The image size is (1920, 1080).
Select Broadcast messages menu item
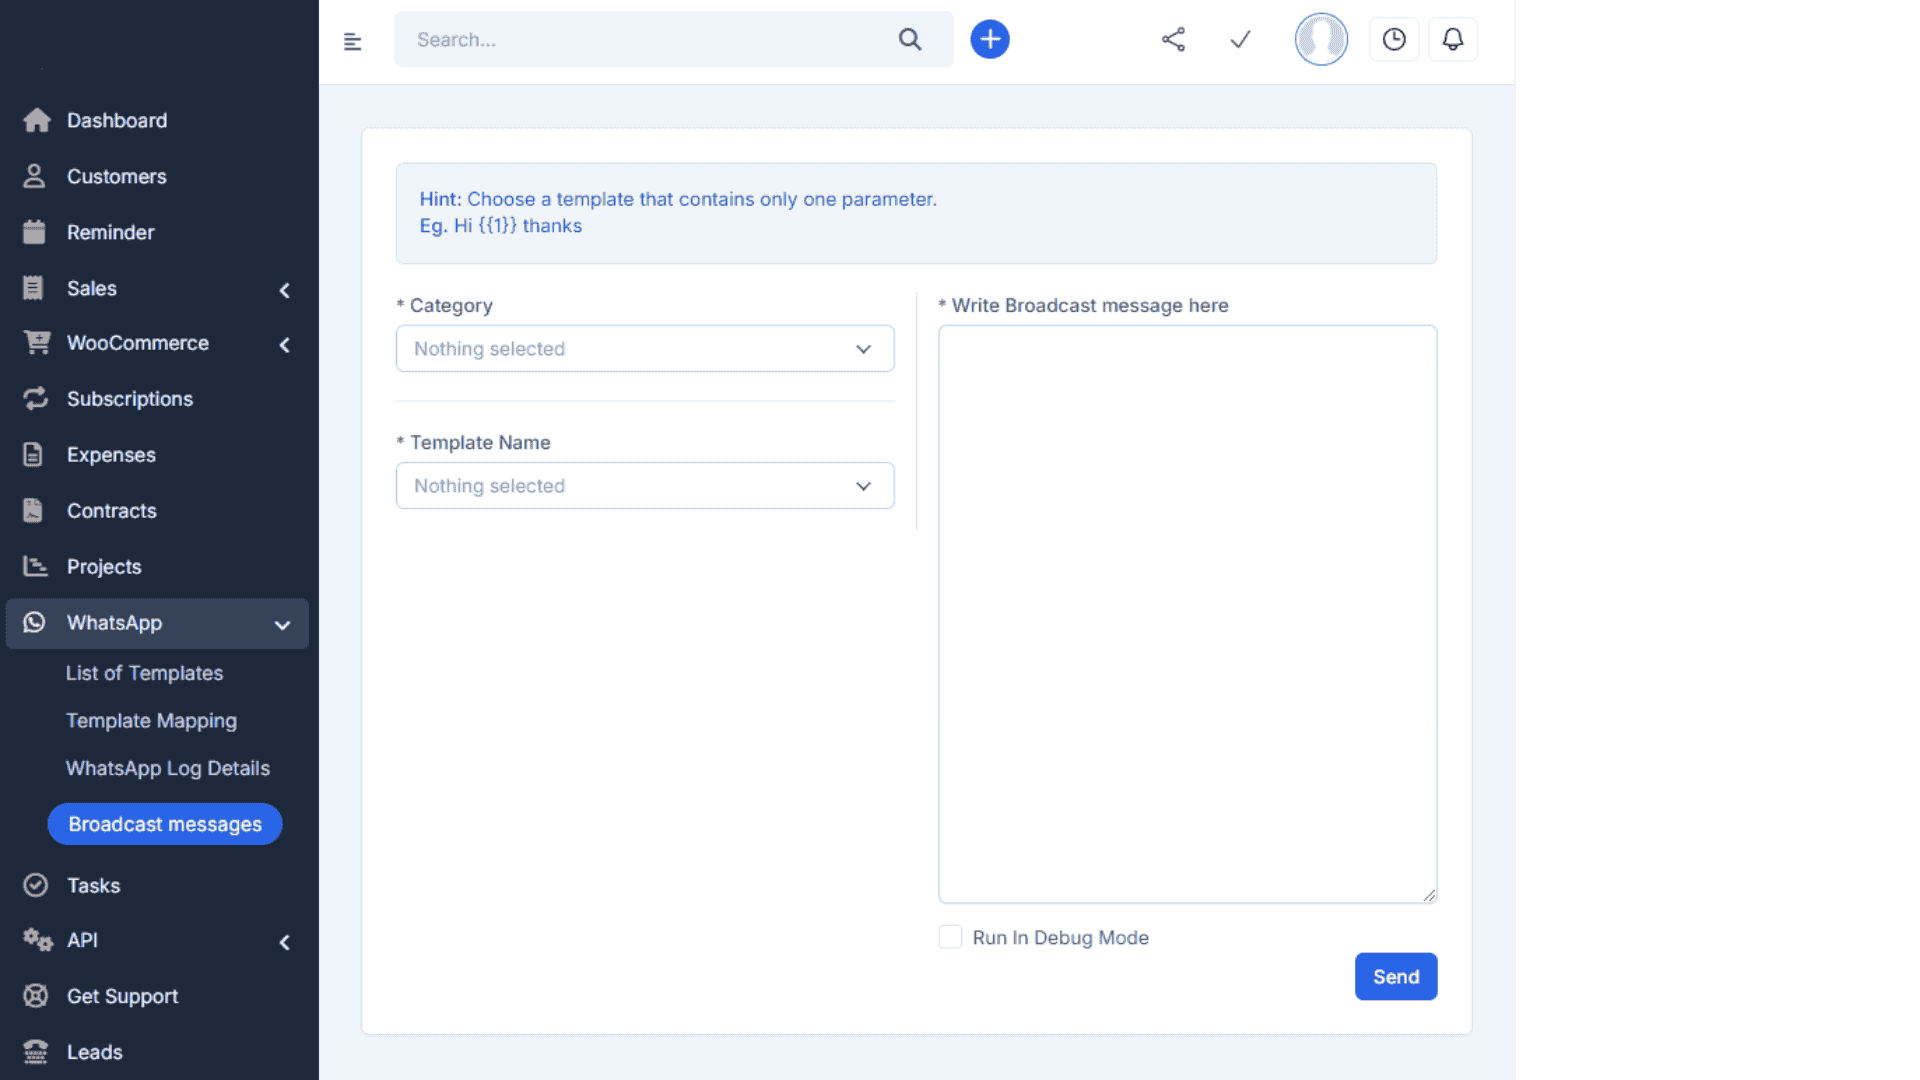pyautogui.click(x=165, y=824)
